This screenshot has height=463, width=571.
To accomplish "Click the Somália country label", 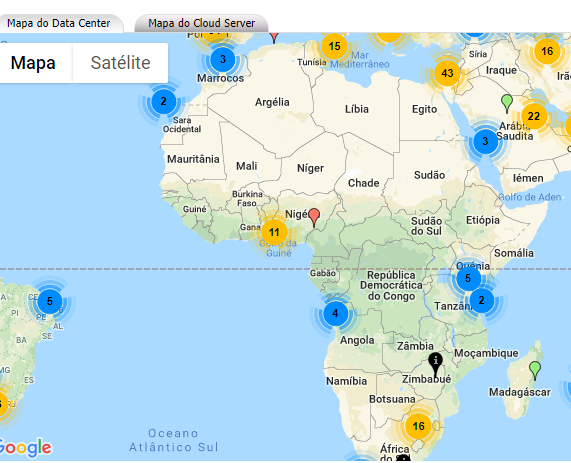I will coord(513,253).
